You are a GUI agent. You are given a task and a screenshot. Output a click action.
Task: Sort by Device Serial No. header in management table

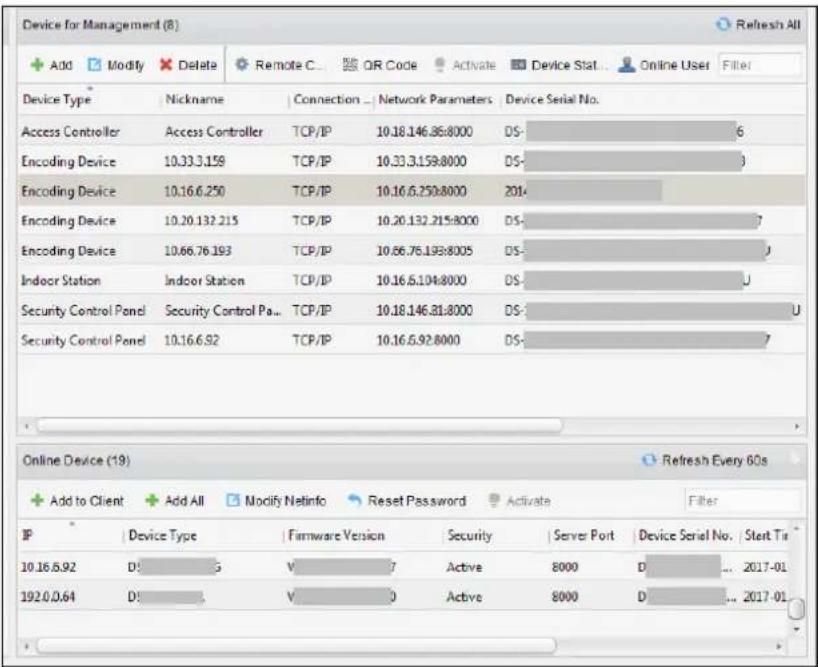(552, 99)
